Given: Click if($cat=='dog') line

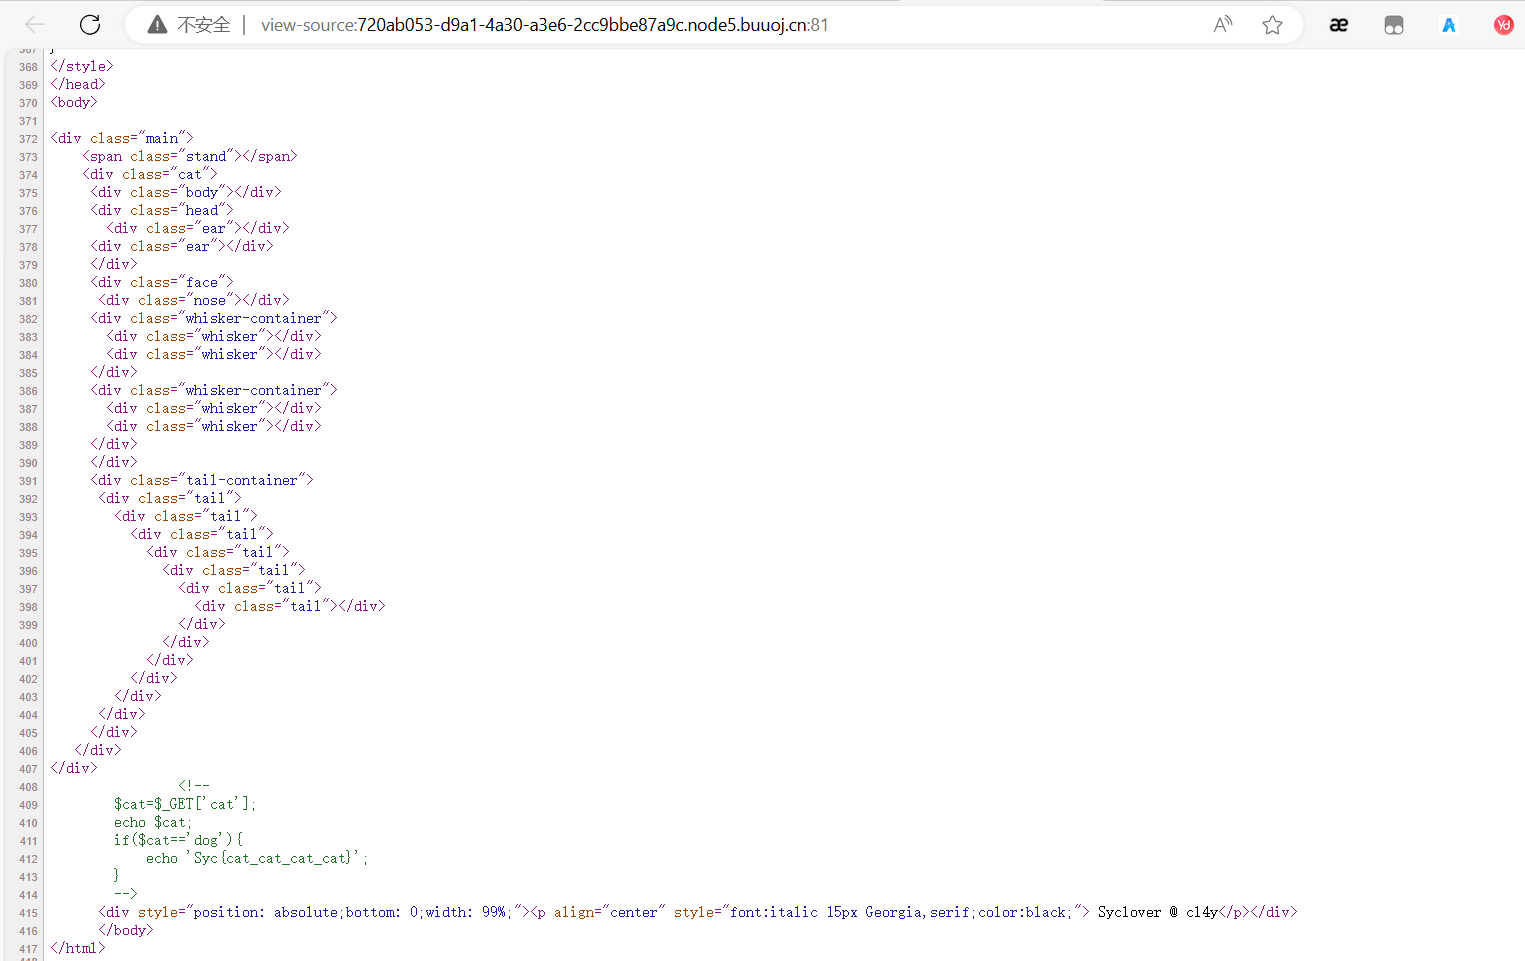Looking at the screenshot, I should click(x=178, y=841).
